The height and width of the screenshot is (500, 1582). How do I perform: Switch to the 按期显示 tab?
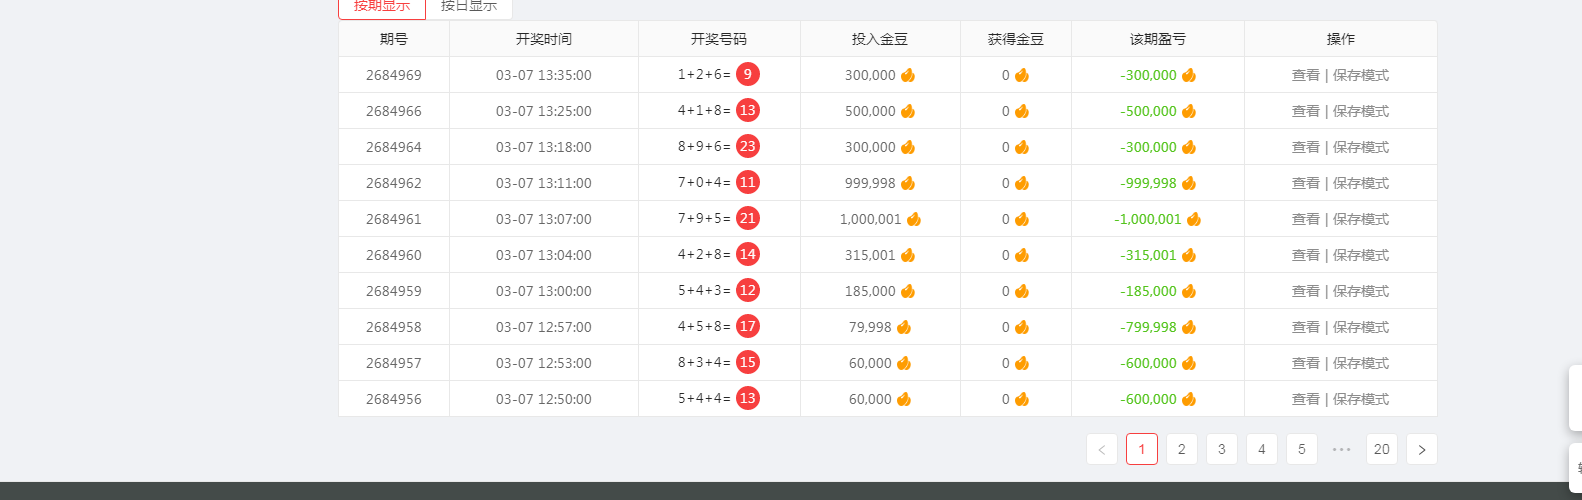coord(382,7)
